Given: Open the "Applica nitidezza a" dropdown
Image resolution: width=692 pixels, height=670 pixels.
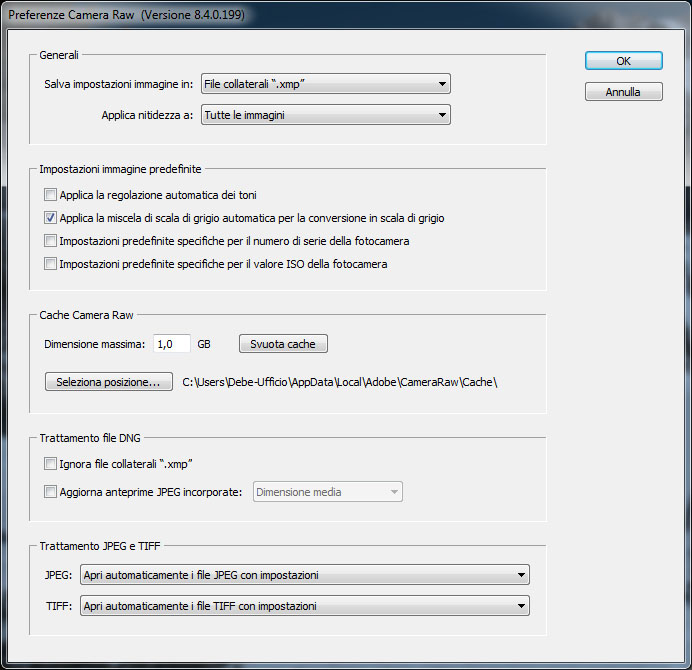Looking at the screenshot, I should tap(325, 116).
